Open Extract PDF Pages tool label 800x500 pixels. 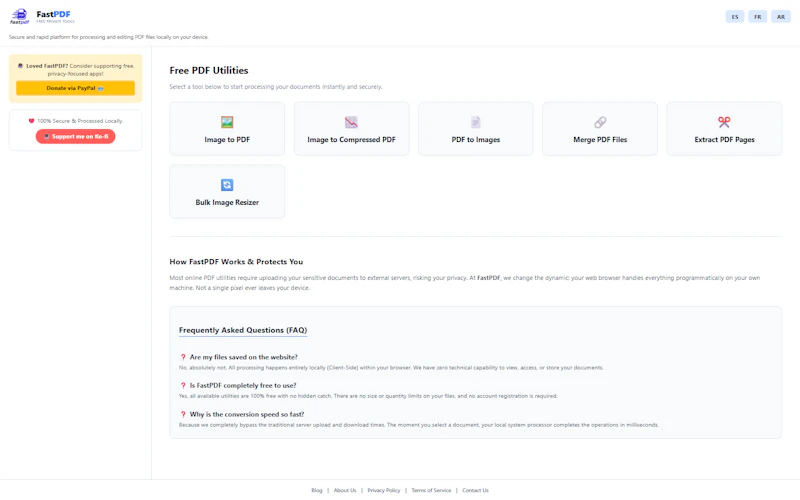click(724, 139)
